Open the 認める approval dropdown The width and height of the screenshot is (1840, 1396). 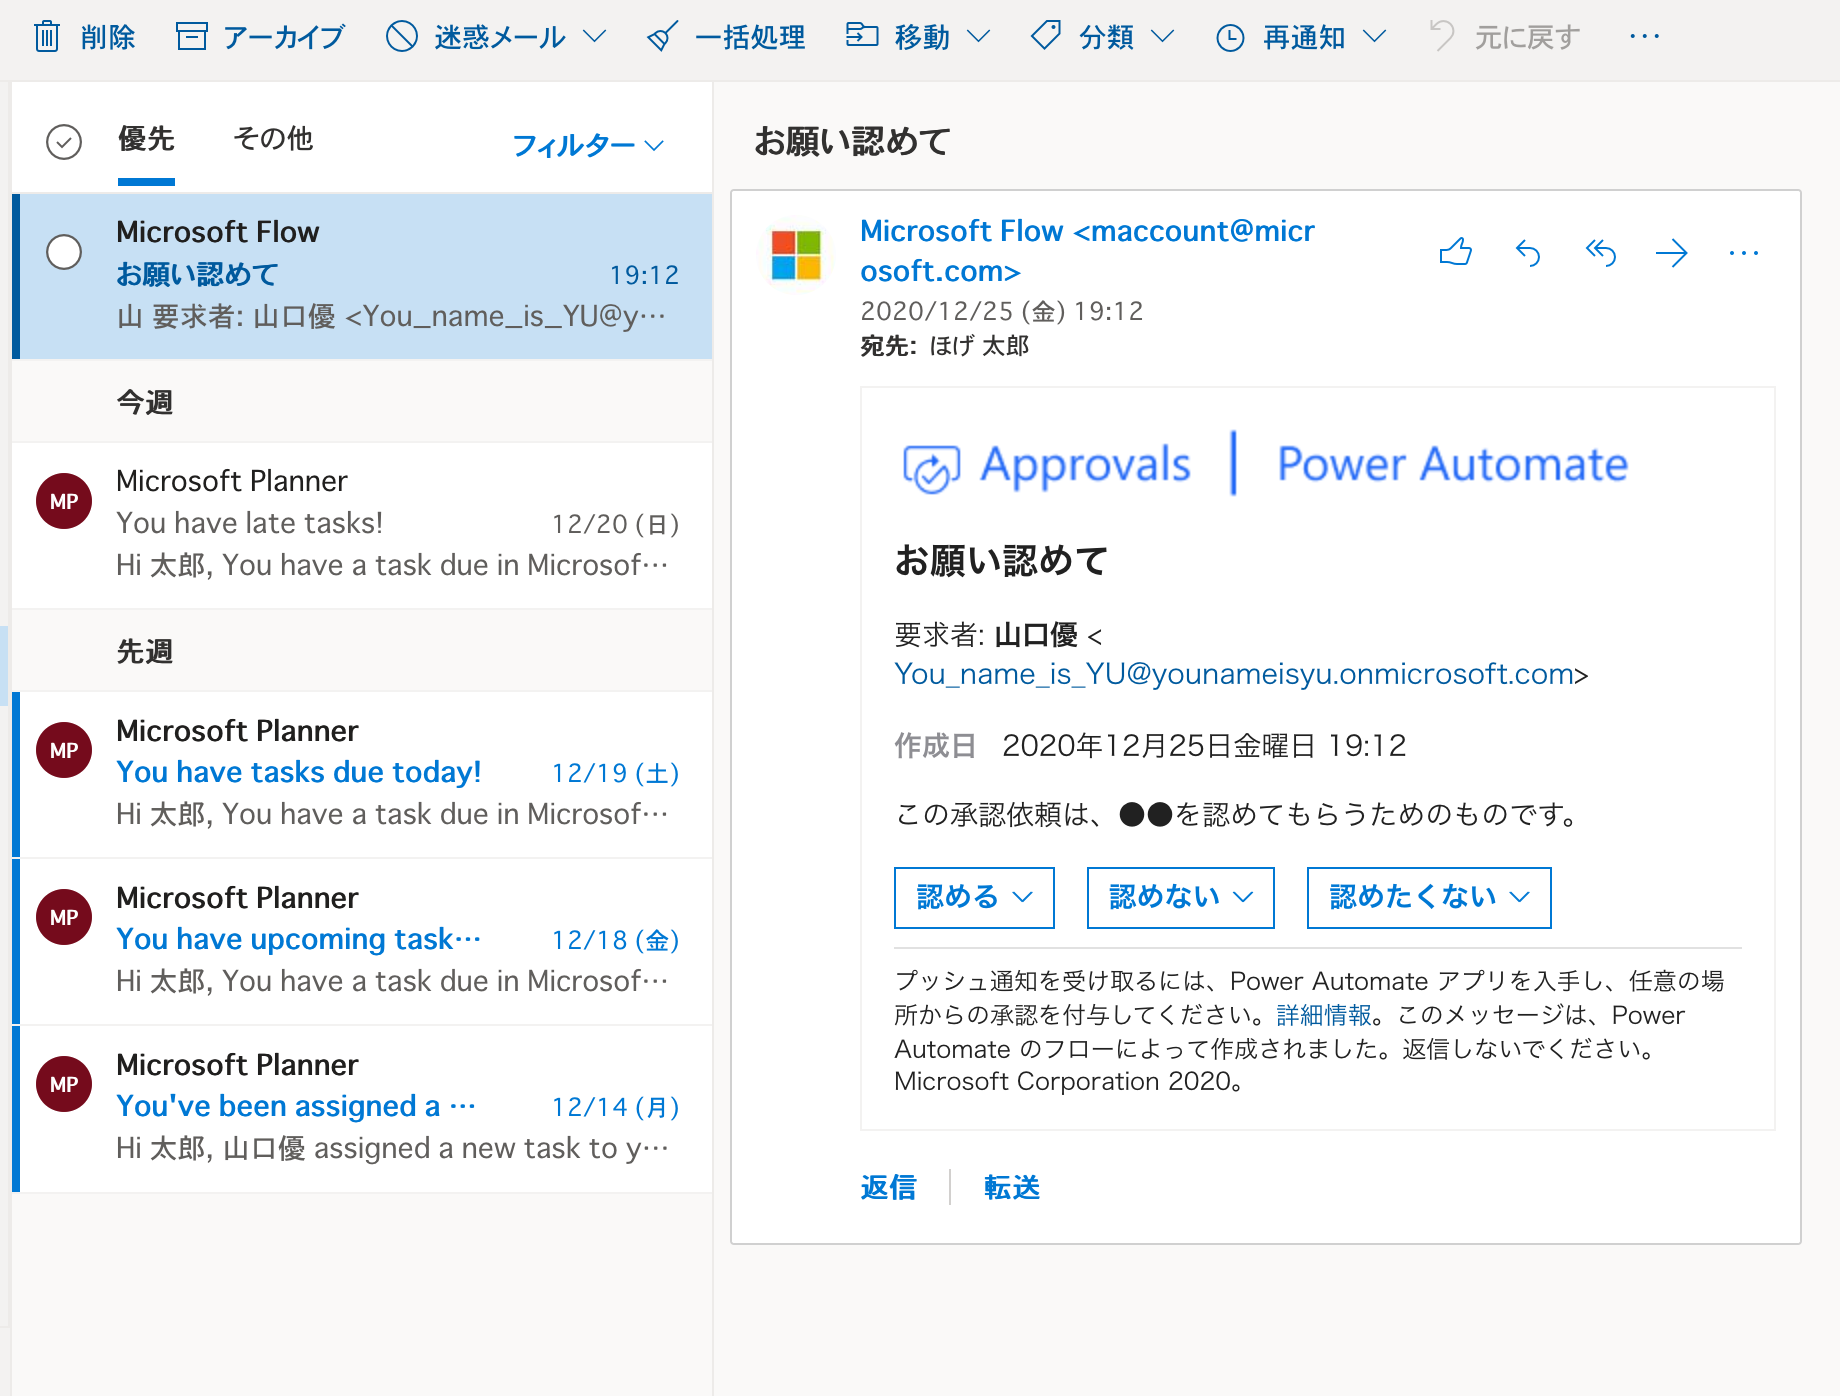click(974, 897)
